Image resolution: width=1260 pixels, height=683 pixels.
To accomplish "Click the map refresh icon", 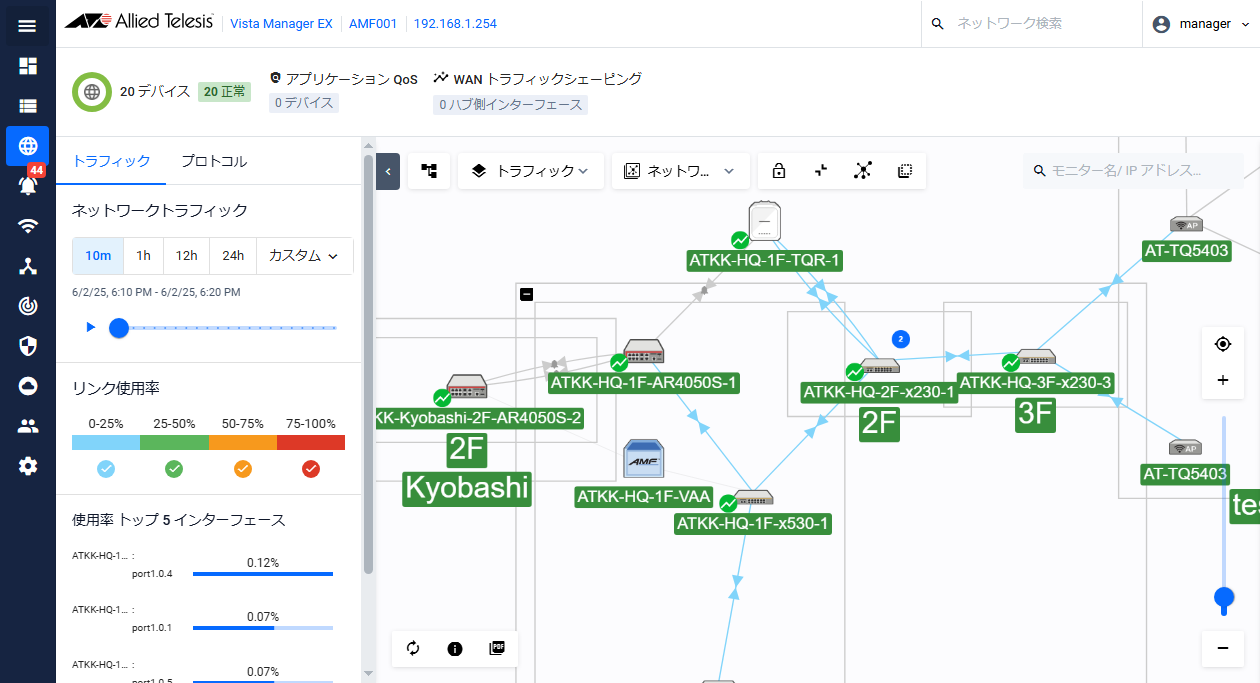I will [x=413, y=648].
